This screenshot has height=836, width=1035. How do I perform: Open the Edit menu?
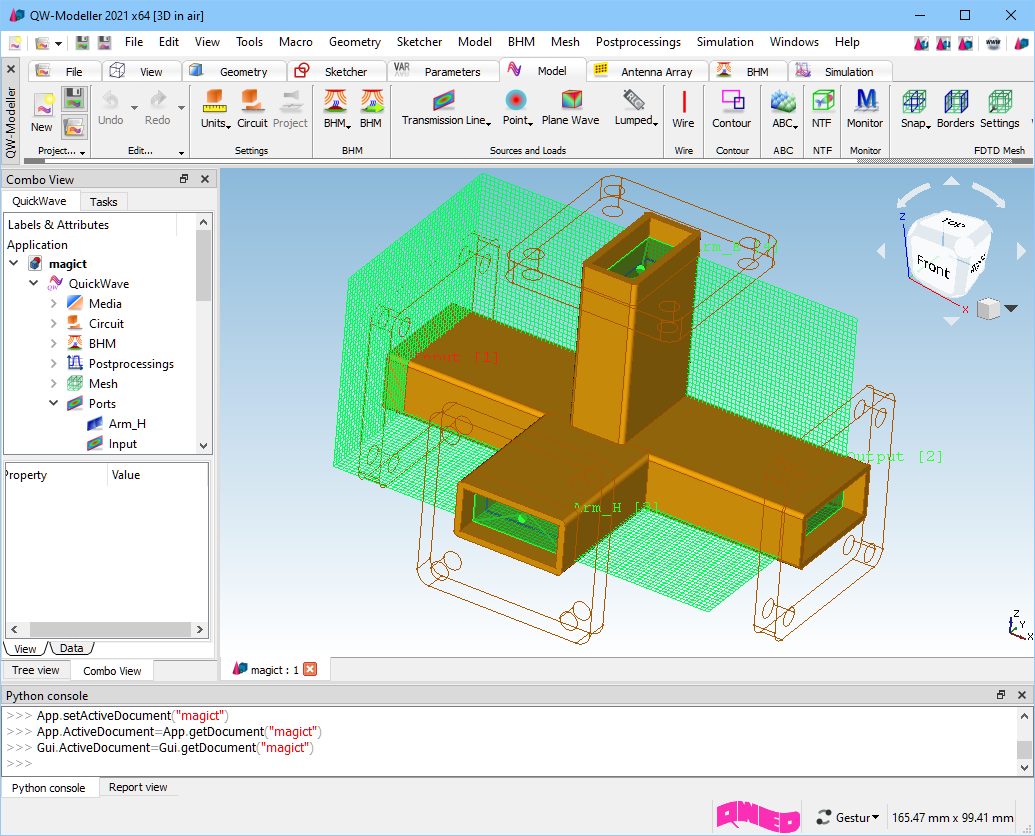(169, 42)
